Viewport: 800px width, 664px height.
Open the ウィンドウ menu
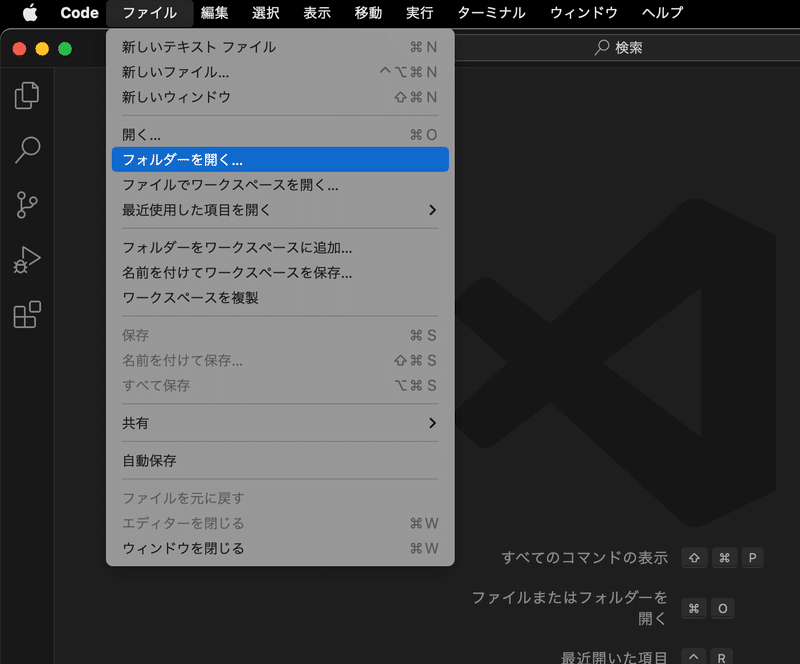coord(584,12)
